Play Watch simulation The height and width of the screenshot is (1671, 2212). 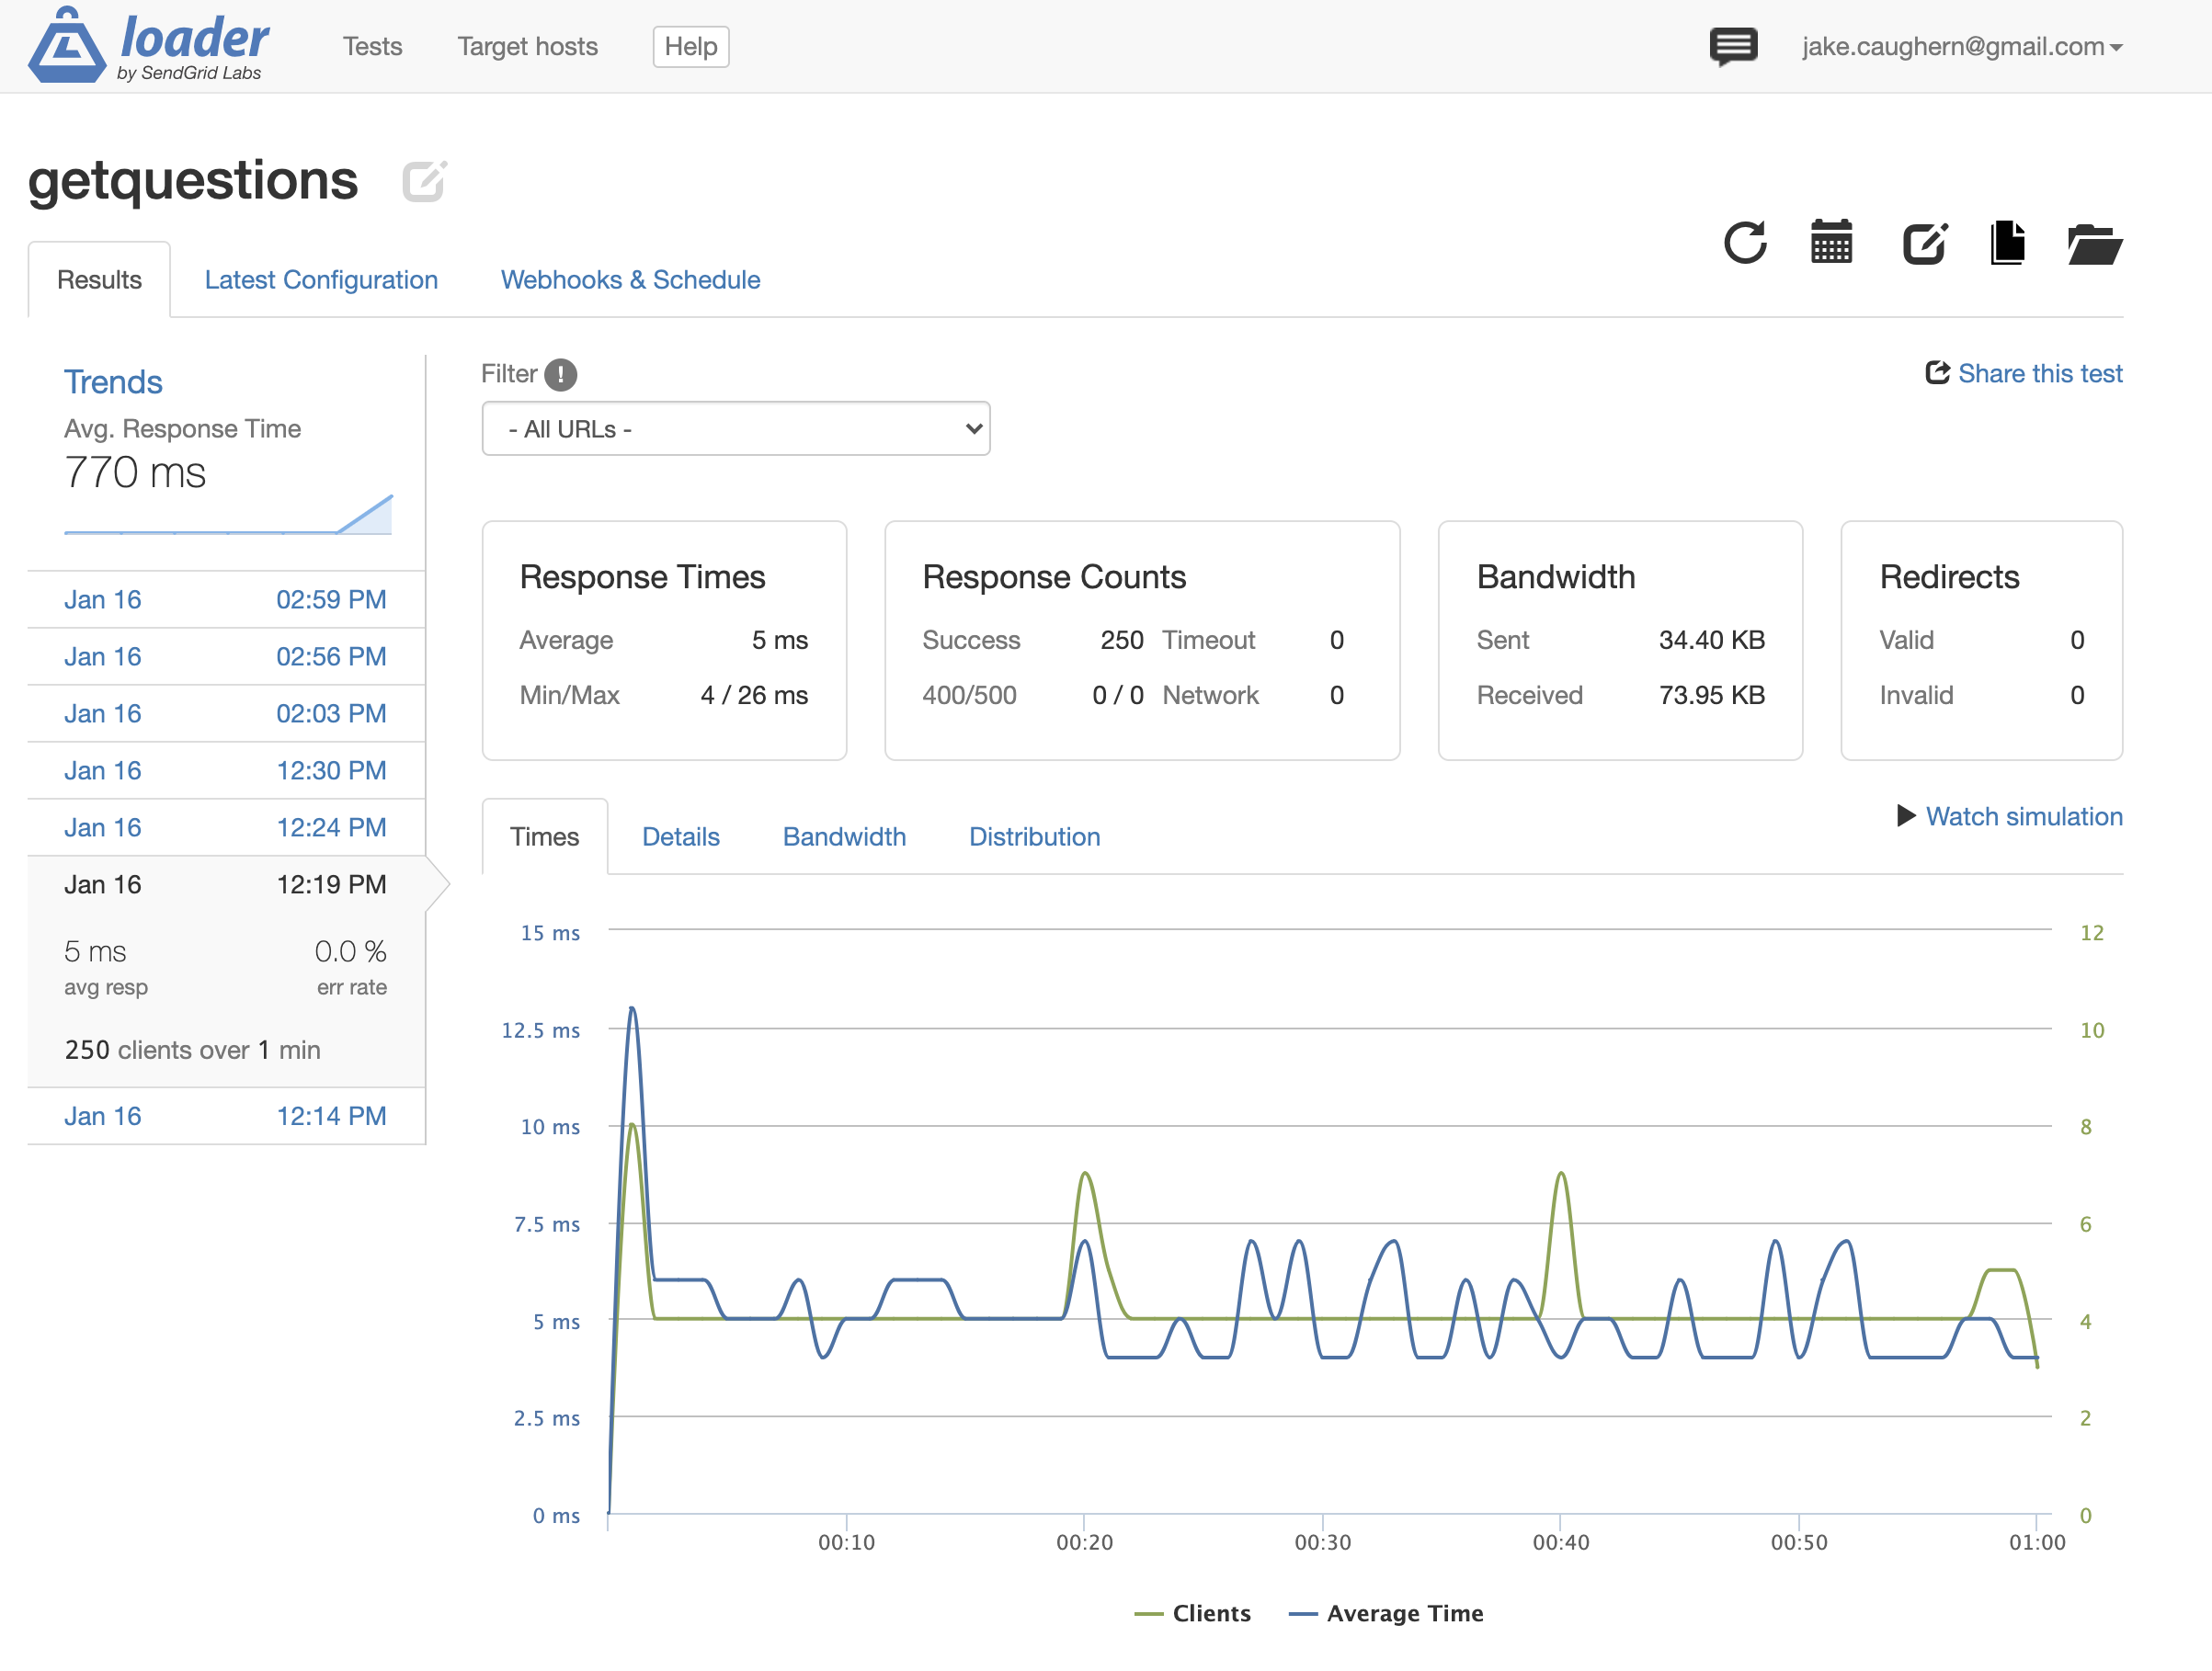(2010, 816)
